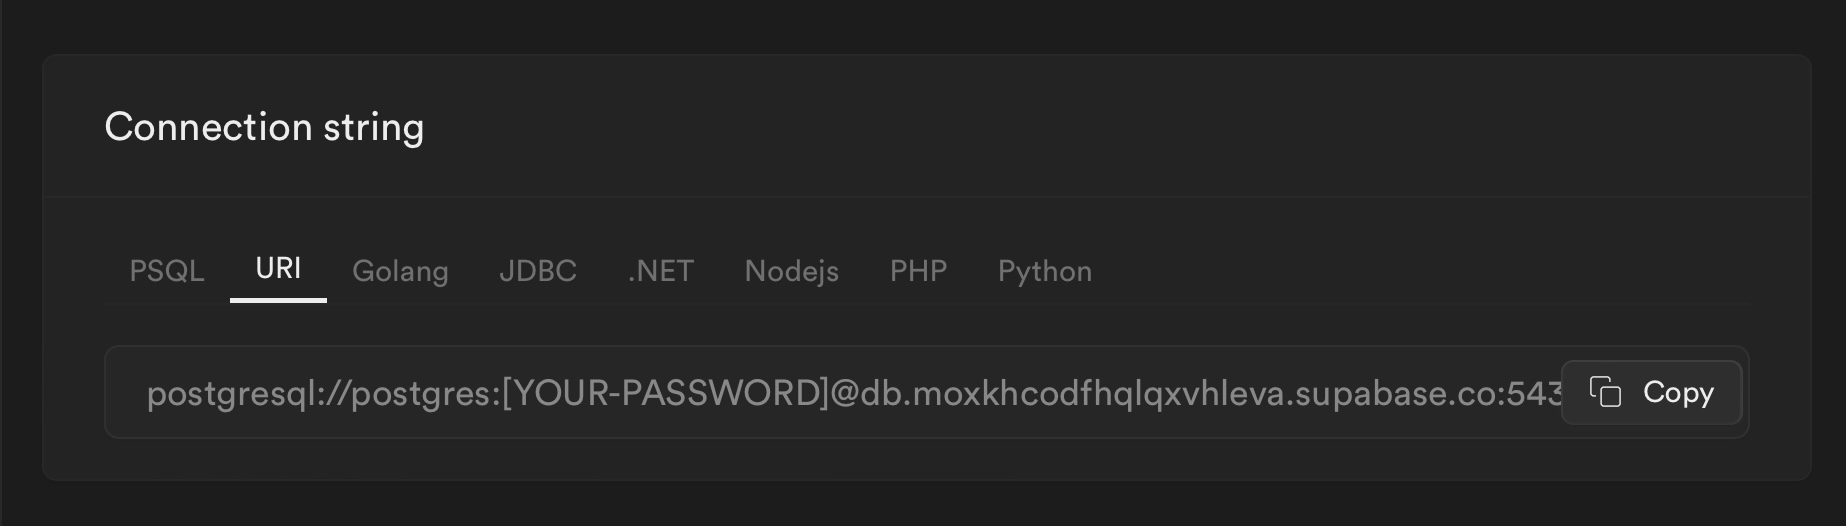
Task: Click empty space right of Python tab
Action: [x=1400, y=271]
